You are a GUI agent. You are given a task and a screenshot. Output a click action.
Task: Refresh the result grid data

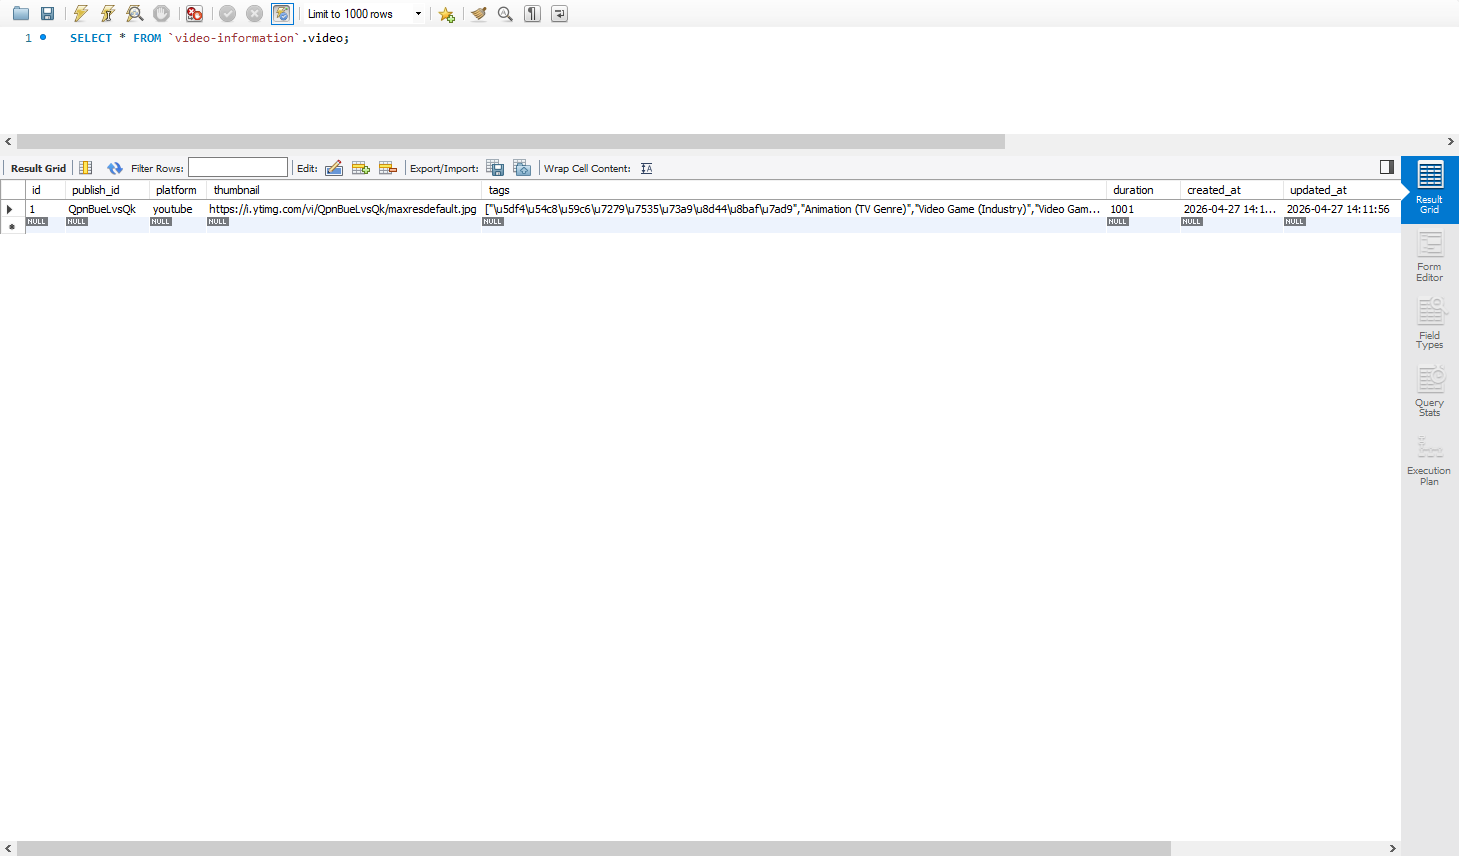click(x=115, y=168)
